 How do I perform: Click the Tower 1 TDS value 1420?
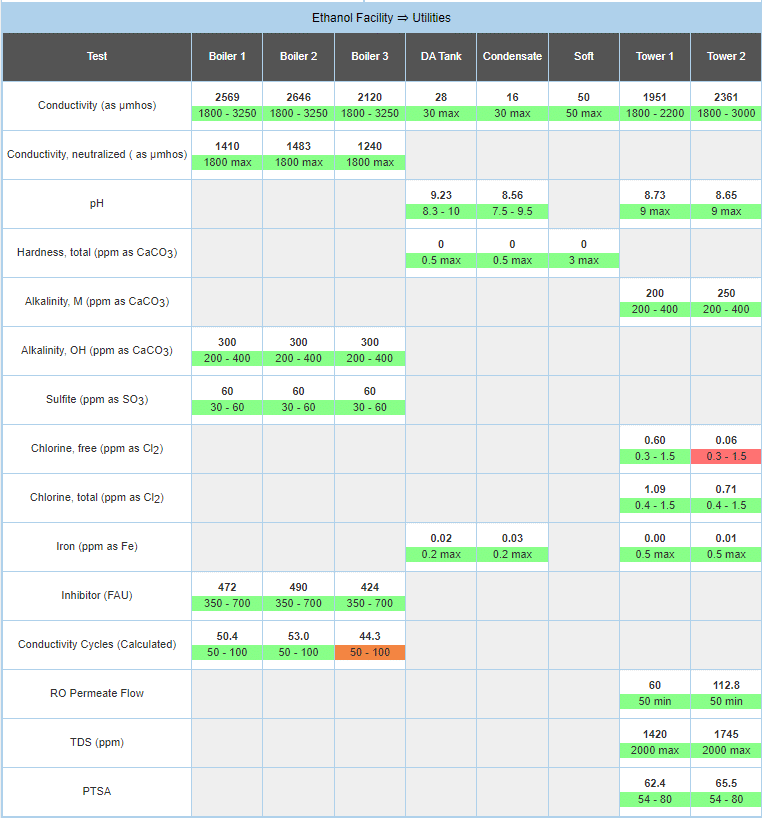pyautogui.click(x=655, y=734)
